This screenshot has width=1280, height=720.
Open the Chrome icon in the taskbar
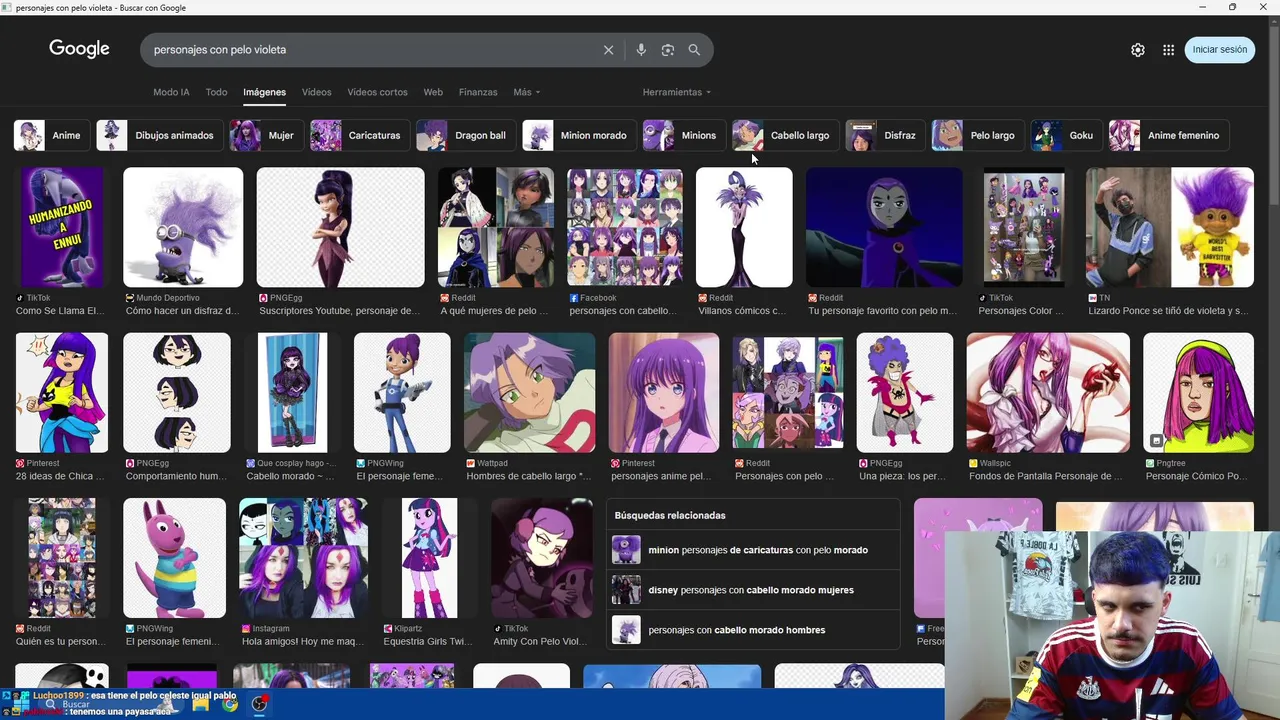pos(230,704)
